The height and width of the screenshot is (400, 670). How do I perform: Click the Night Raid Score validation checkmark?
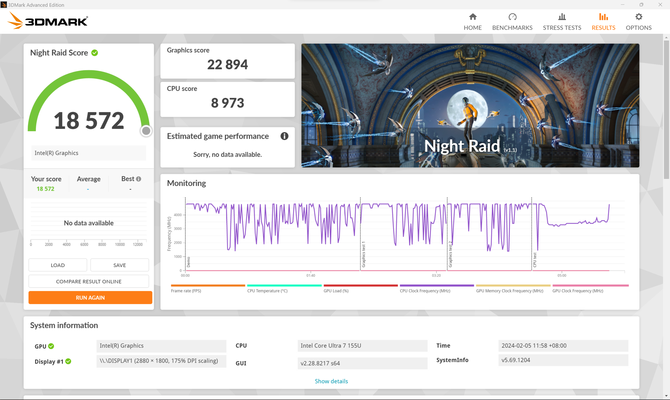(95, 53)
